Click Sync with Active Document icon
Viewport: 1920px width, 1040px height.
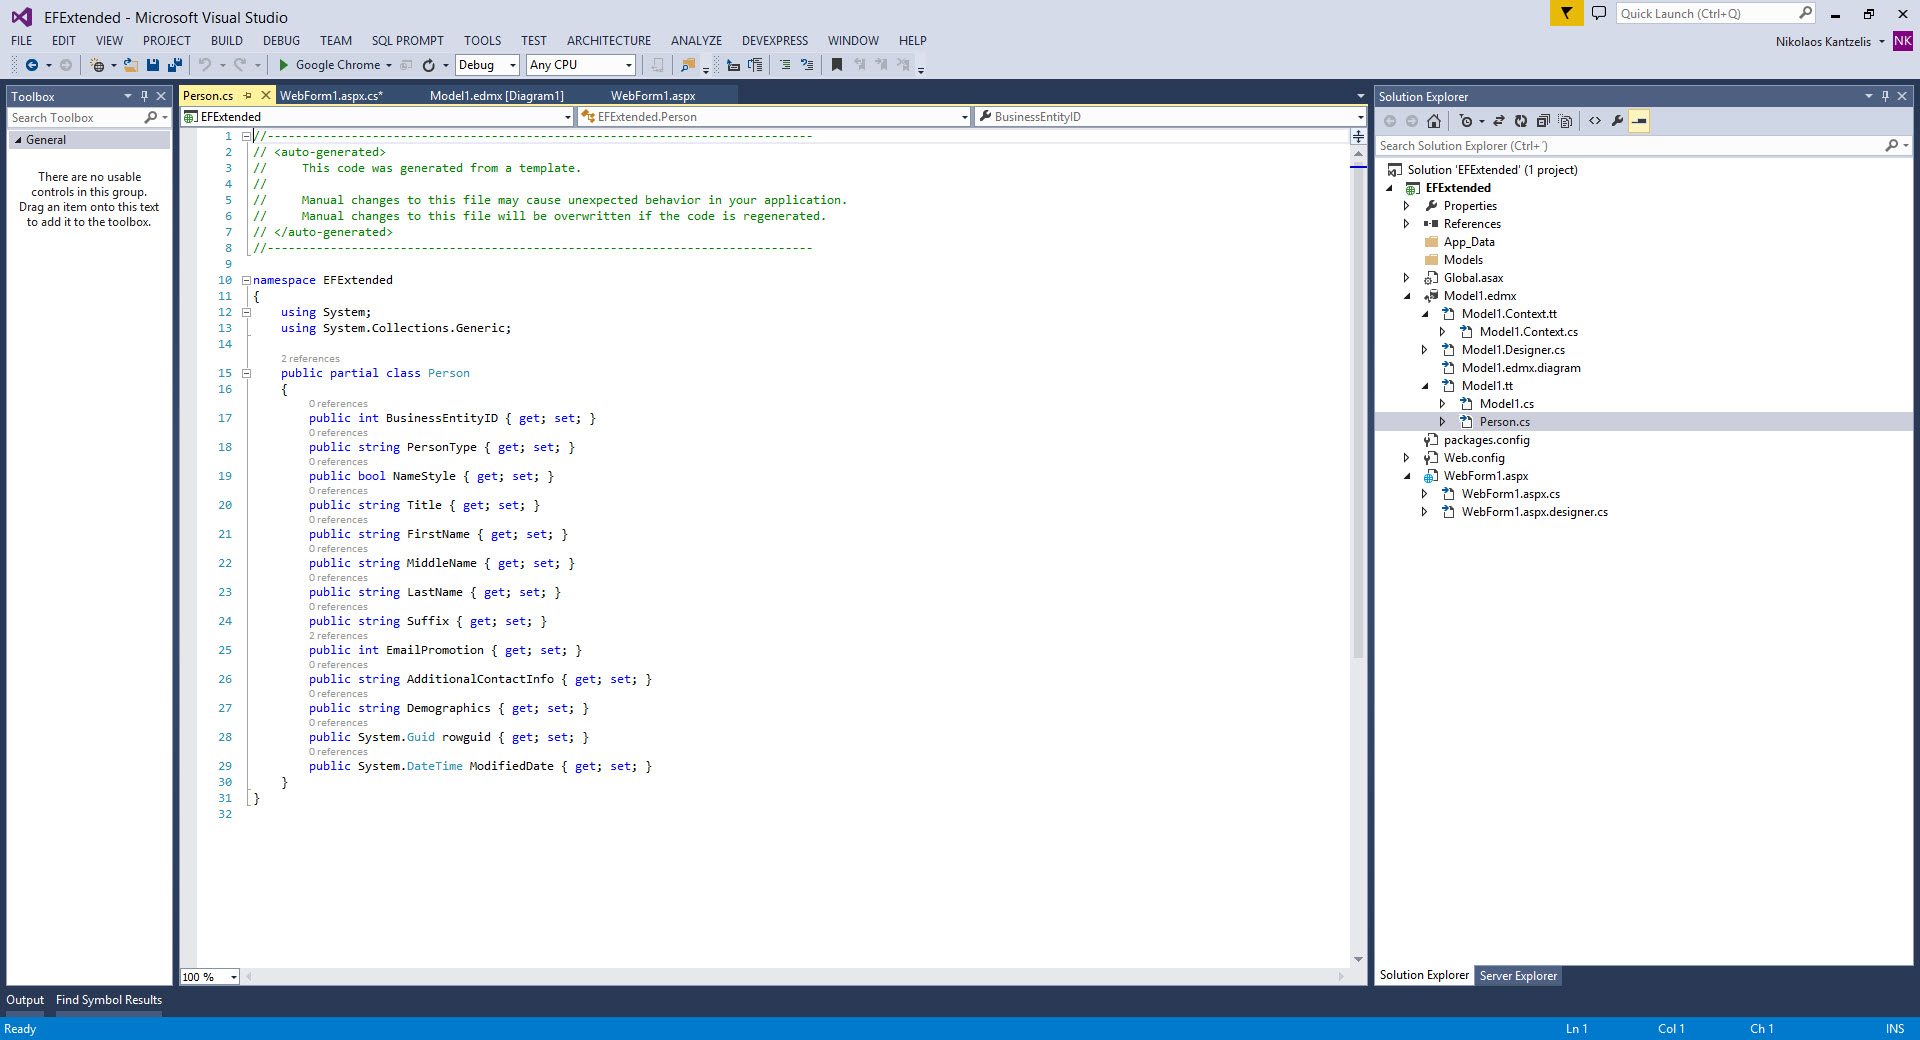1499,121
